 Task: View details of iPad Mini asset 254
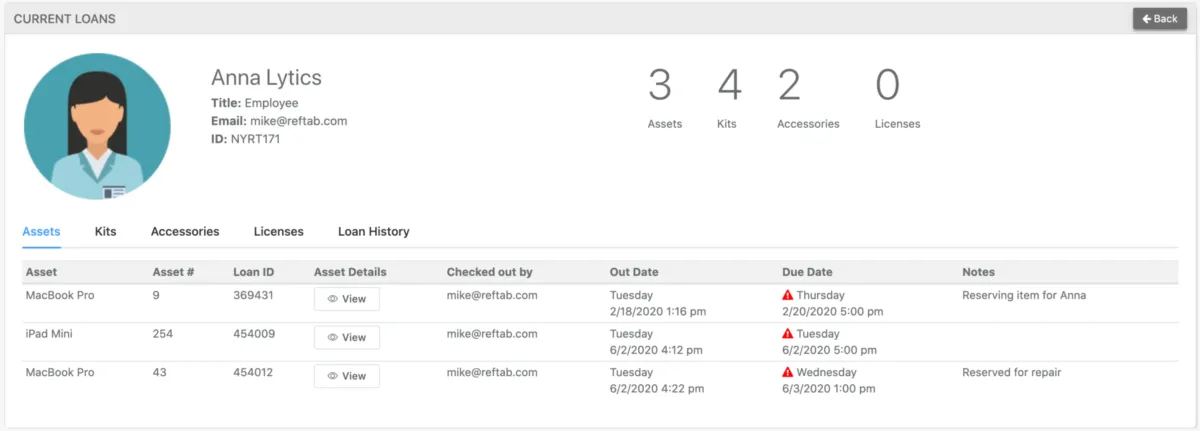pyautogui.click(x=346, y=337)
